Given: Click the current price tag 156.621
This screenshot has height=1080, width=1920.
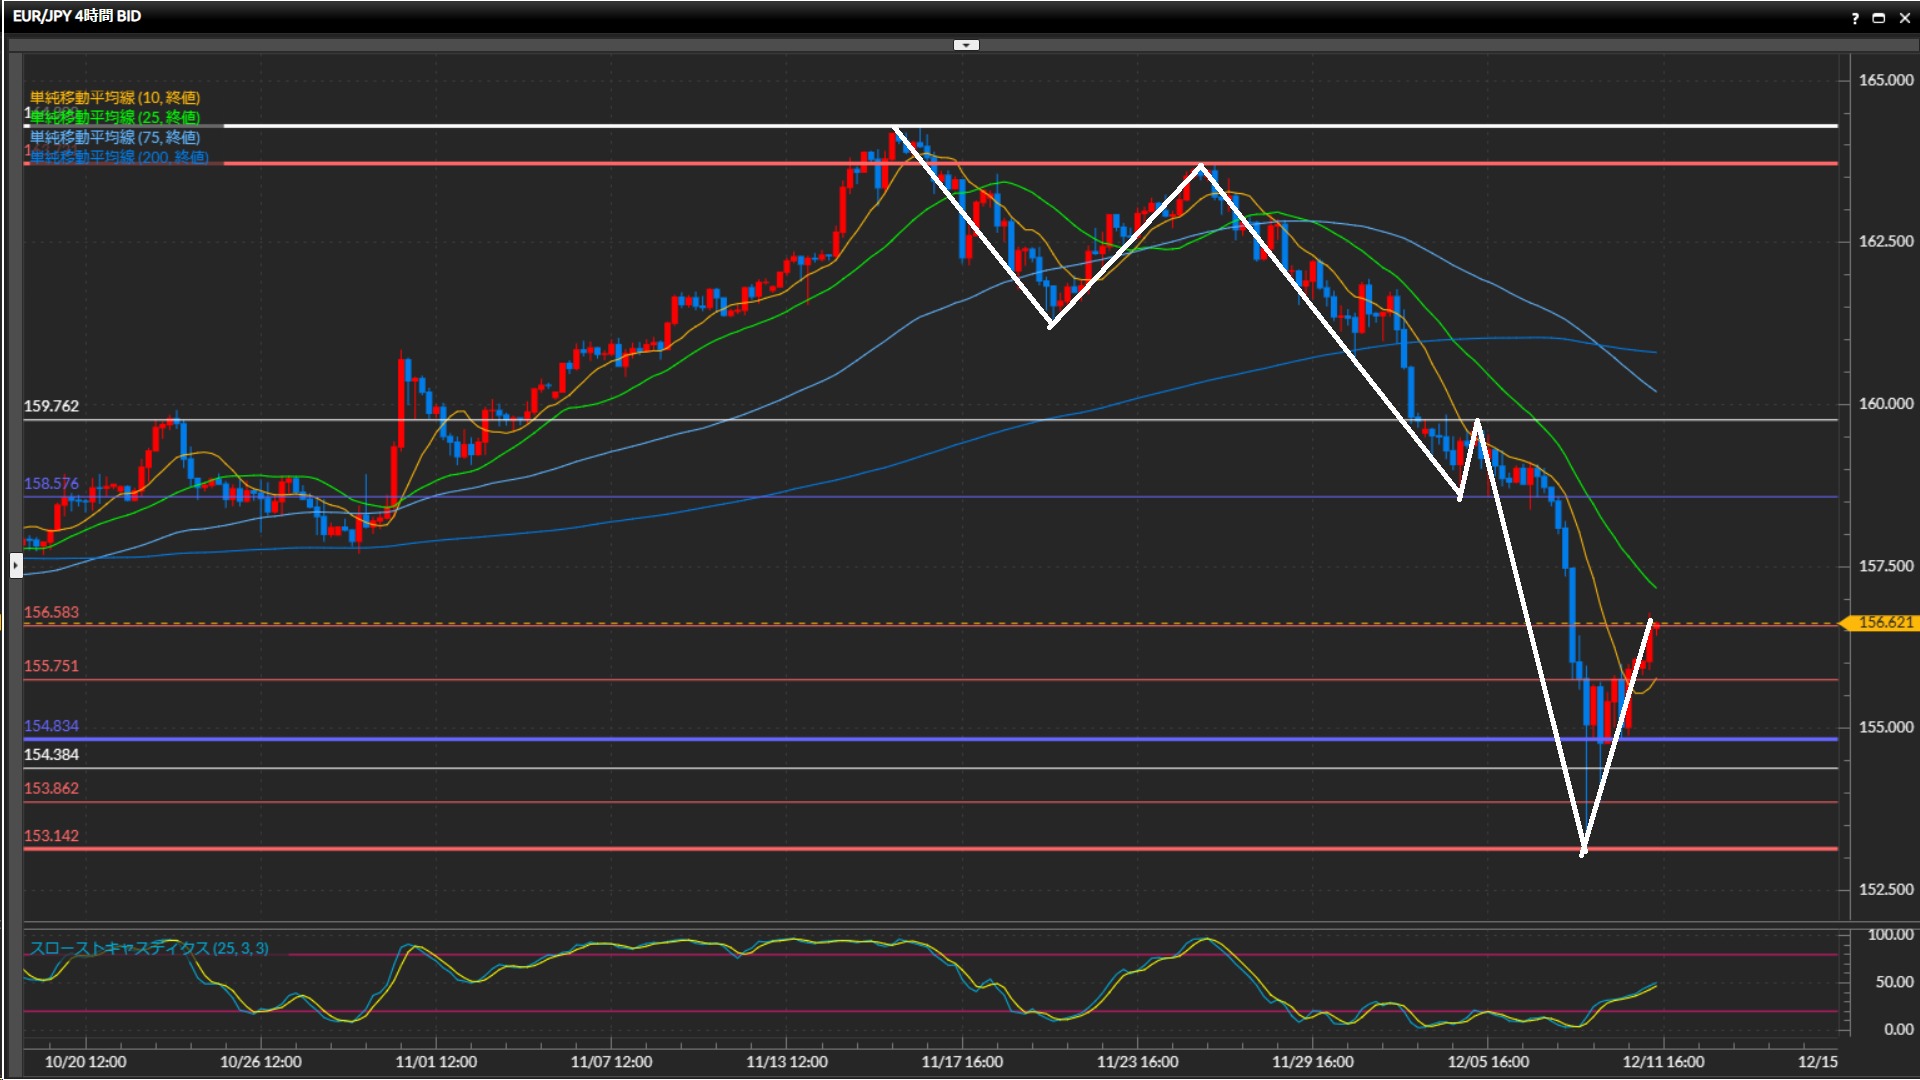Looking at the screenshot, I should (1884, 622).
